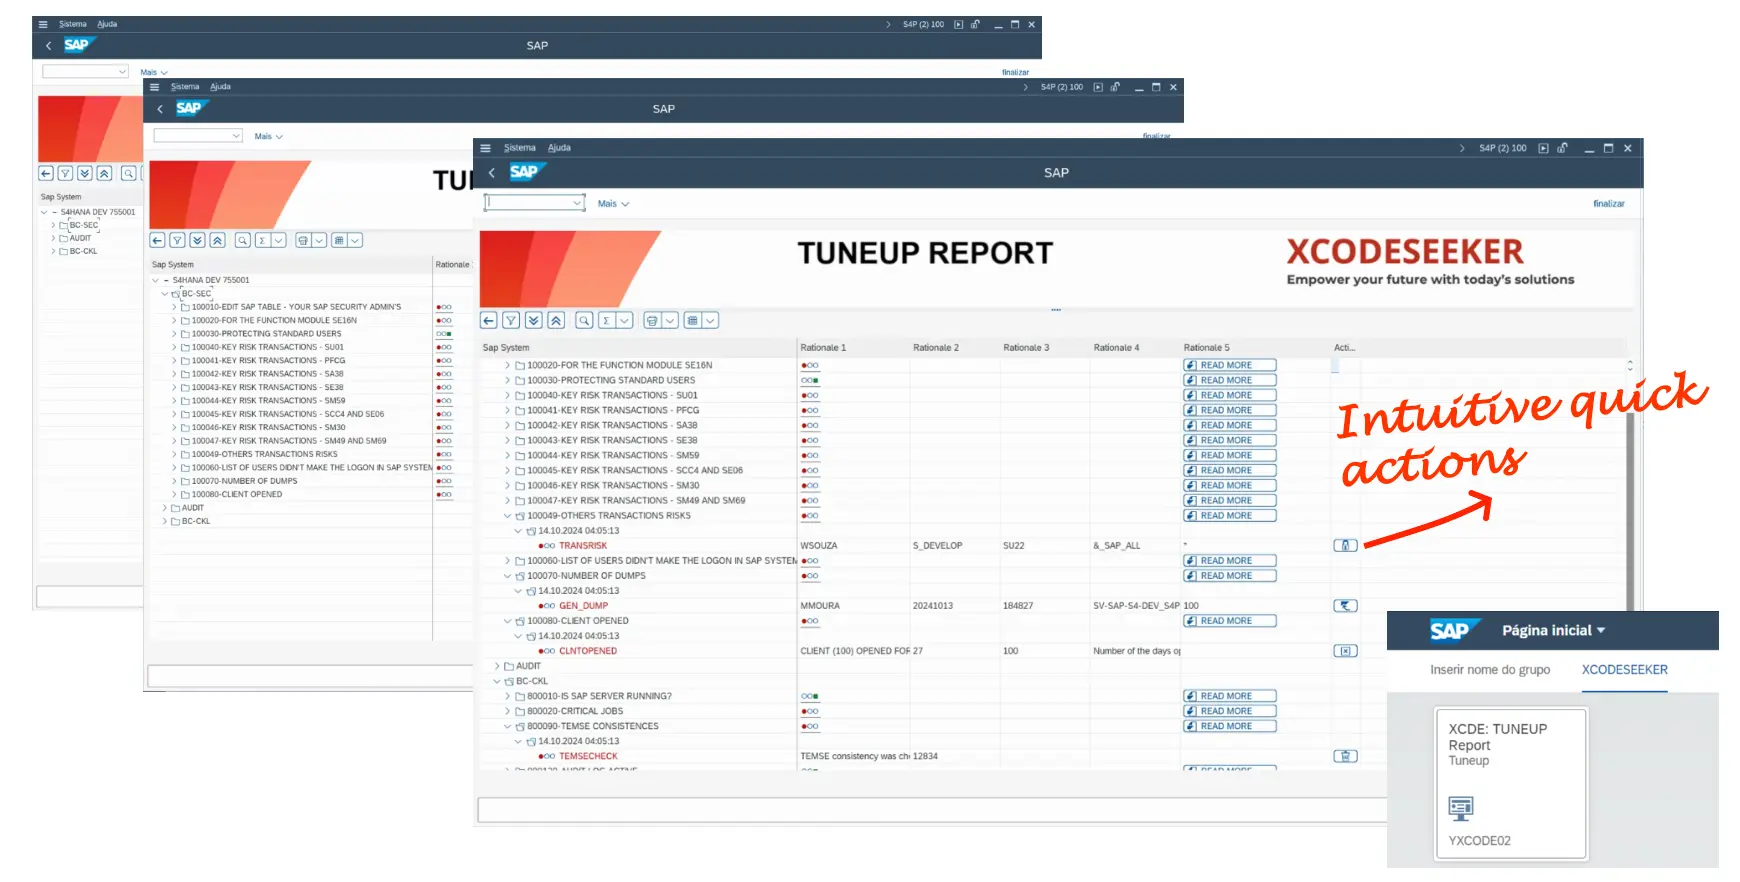Viewport: 1740px width, 882px height.
Task: Click READ MORE for 100030-PROTECTING STANDARD USERS
Action: tap(1230, 381)
